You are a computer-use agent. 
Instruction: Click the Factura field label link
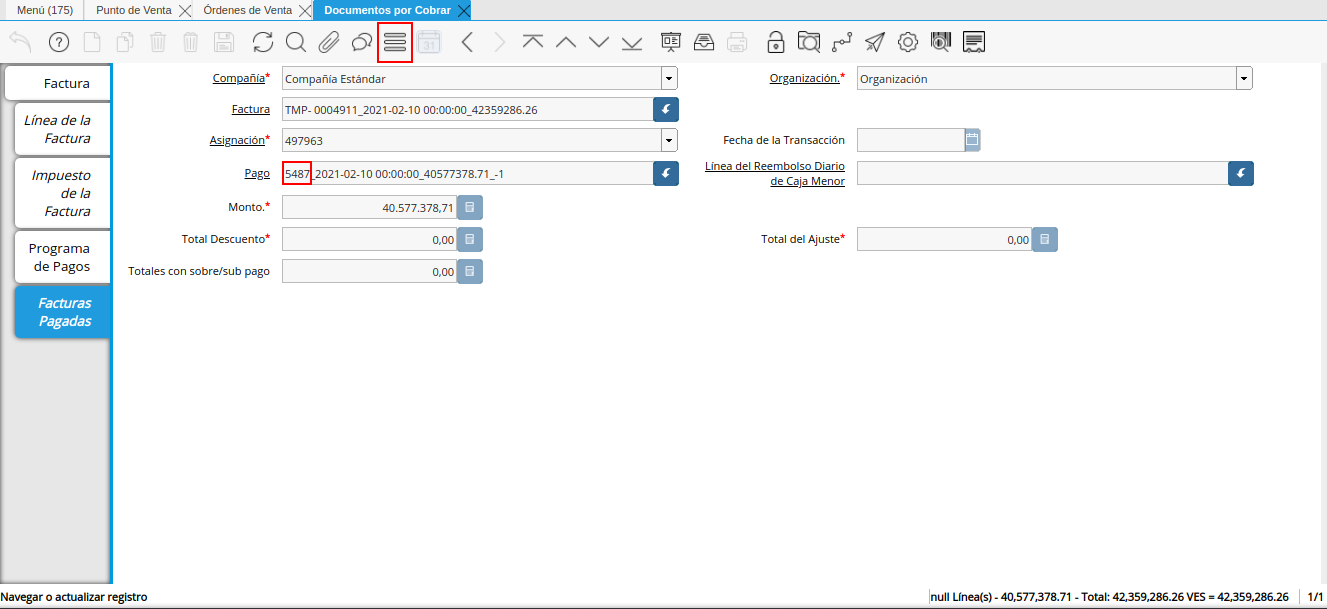(251, 109)
